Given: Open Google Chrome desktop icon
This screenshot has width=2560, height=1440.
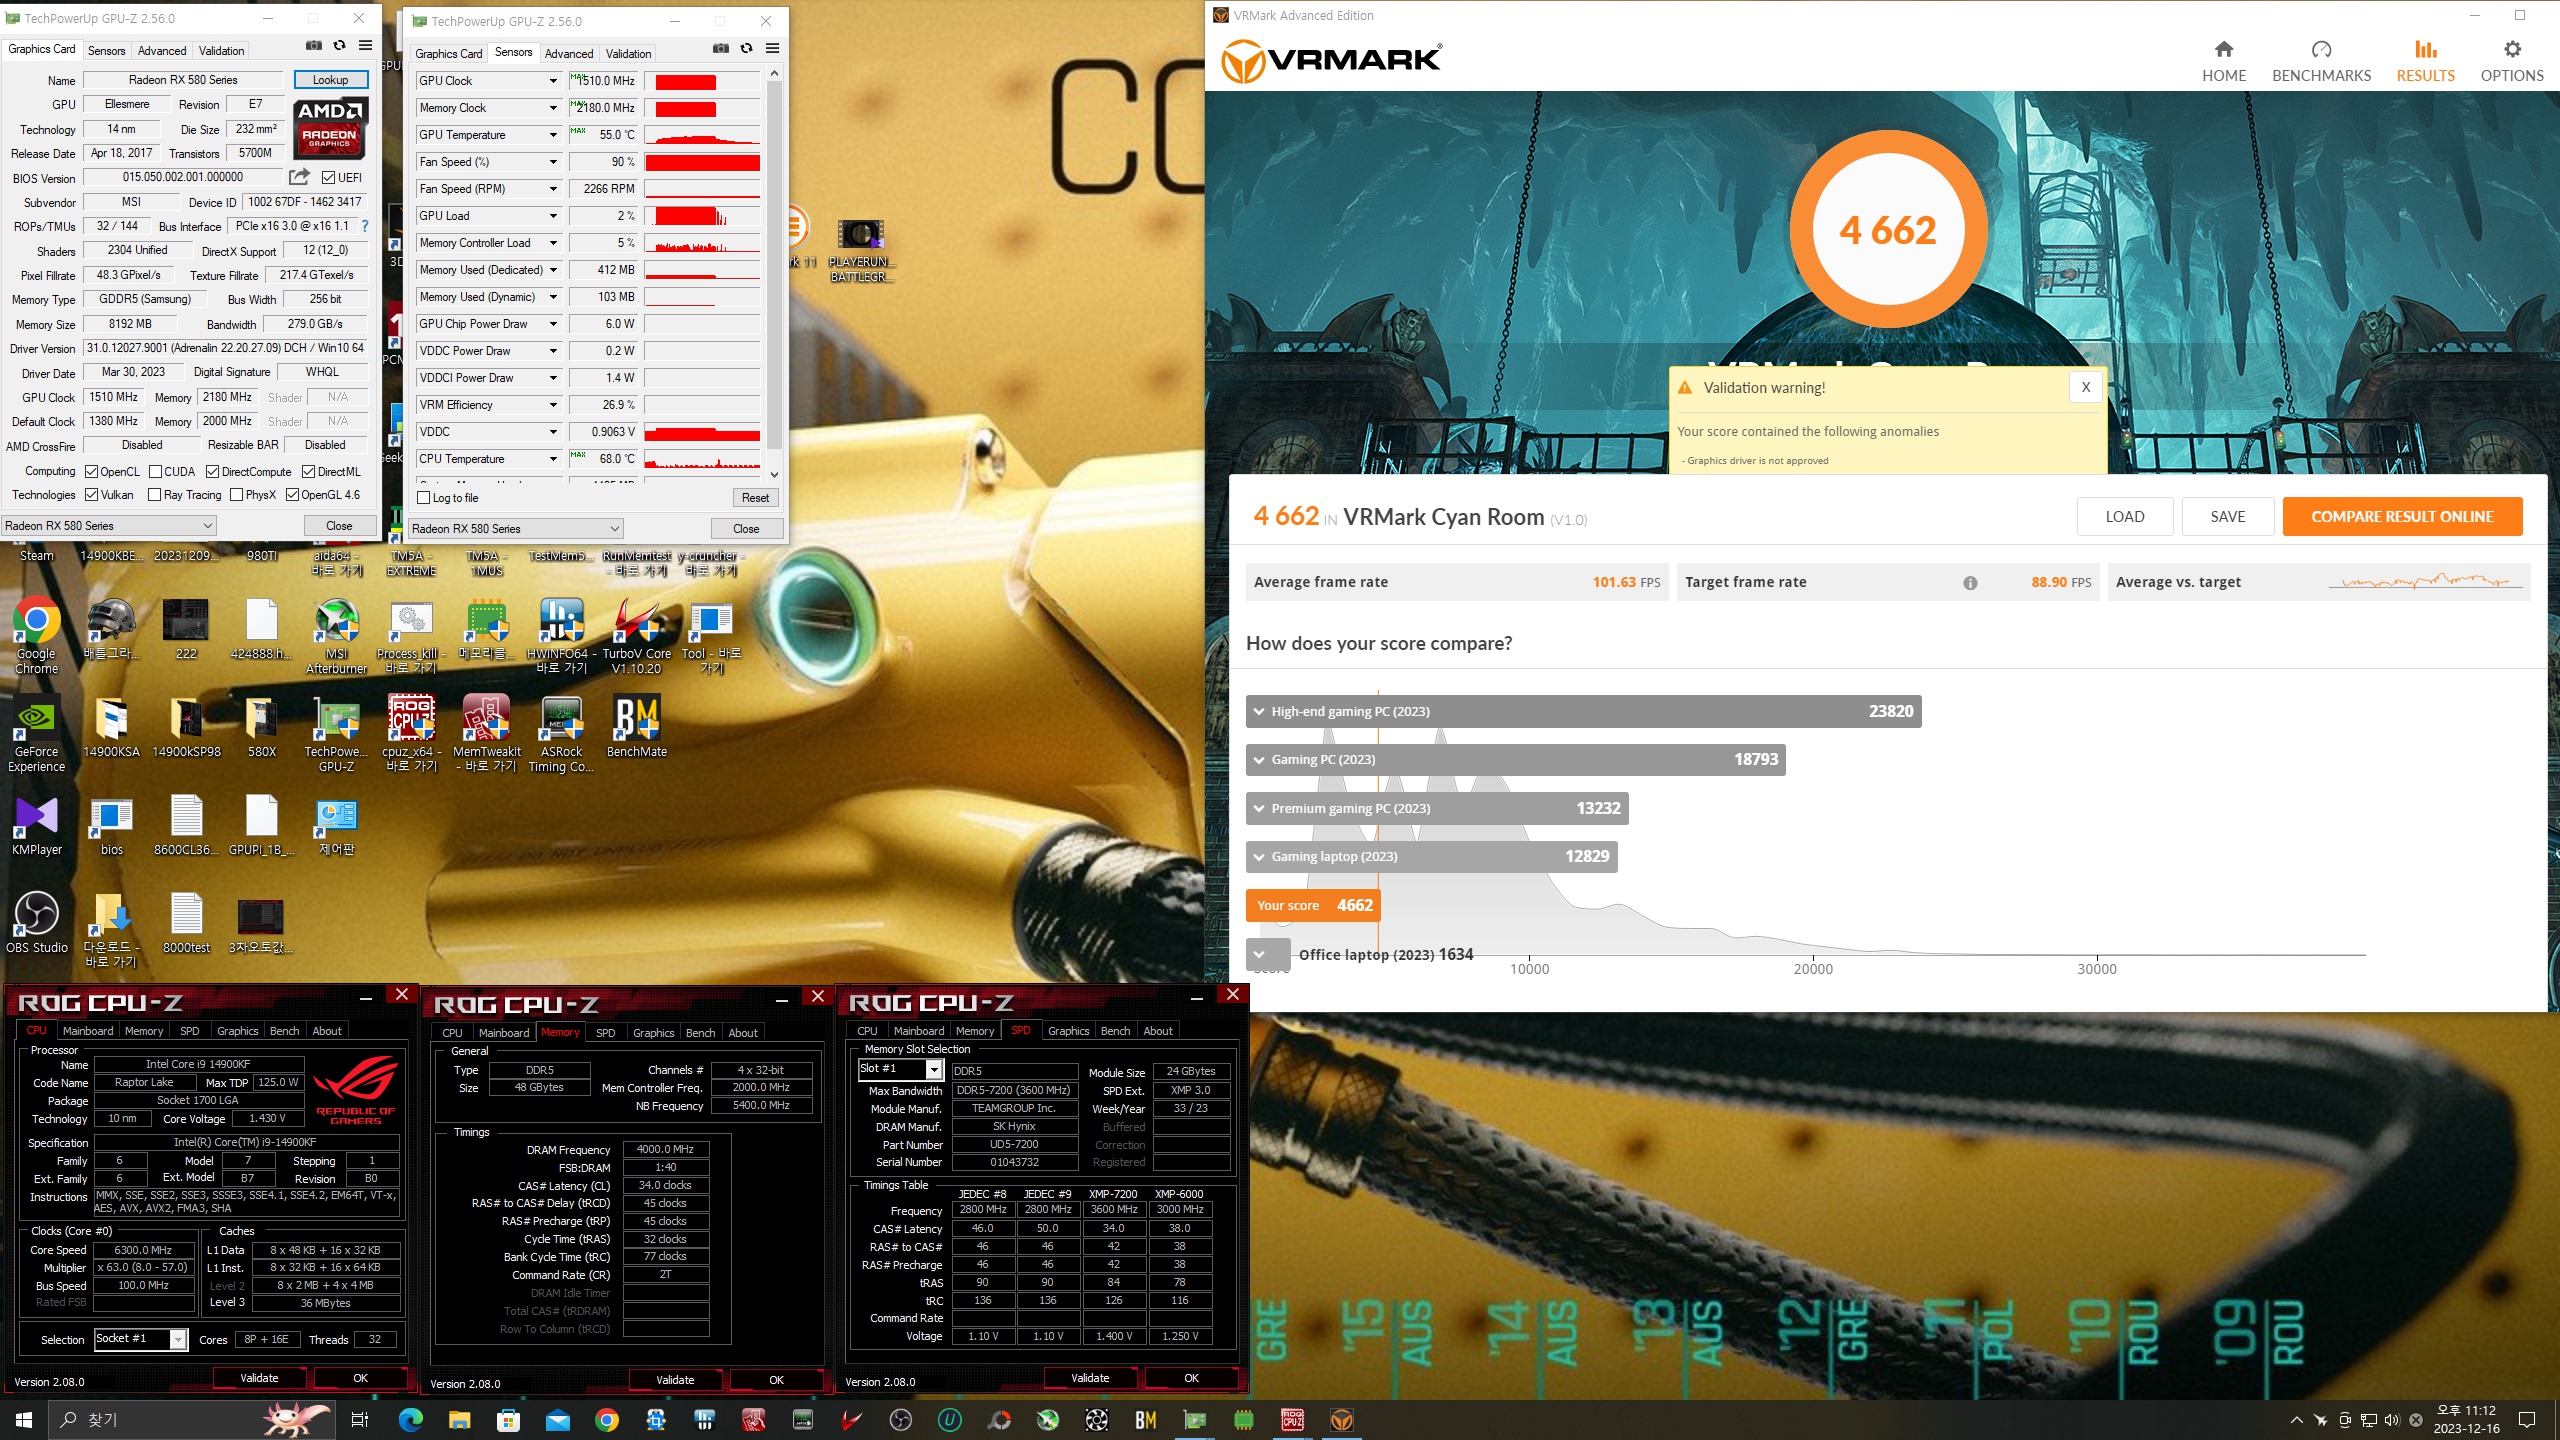Looking at the screenshot, I should click(x=36, y=634).
